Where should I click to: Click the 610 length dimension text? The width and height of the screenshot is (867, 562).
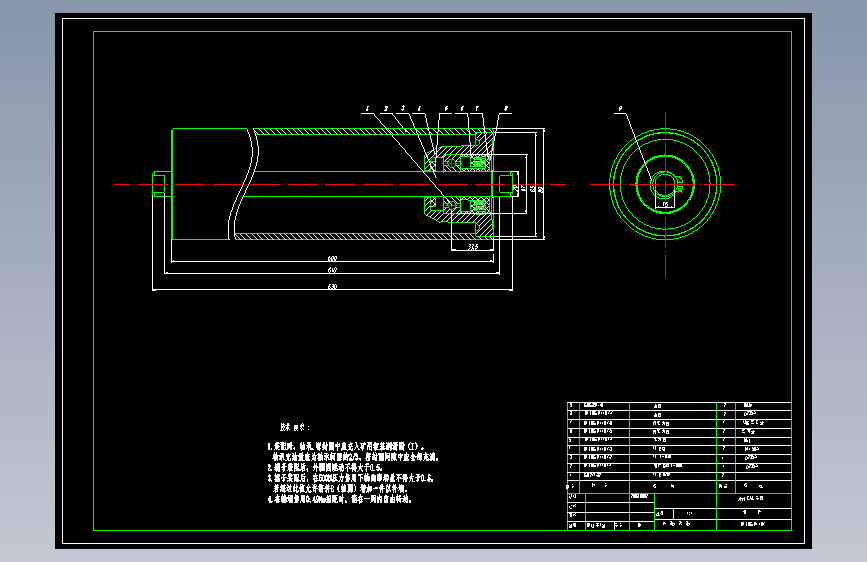pos(332,270)
